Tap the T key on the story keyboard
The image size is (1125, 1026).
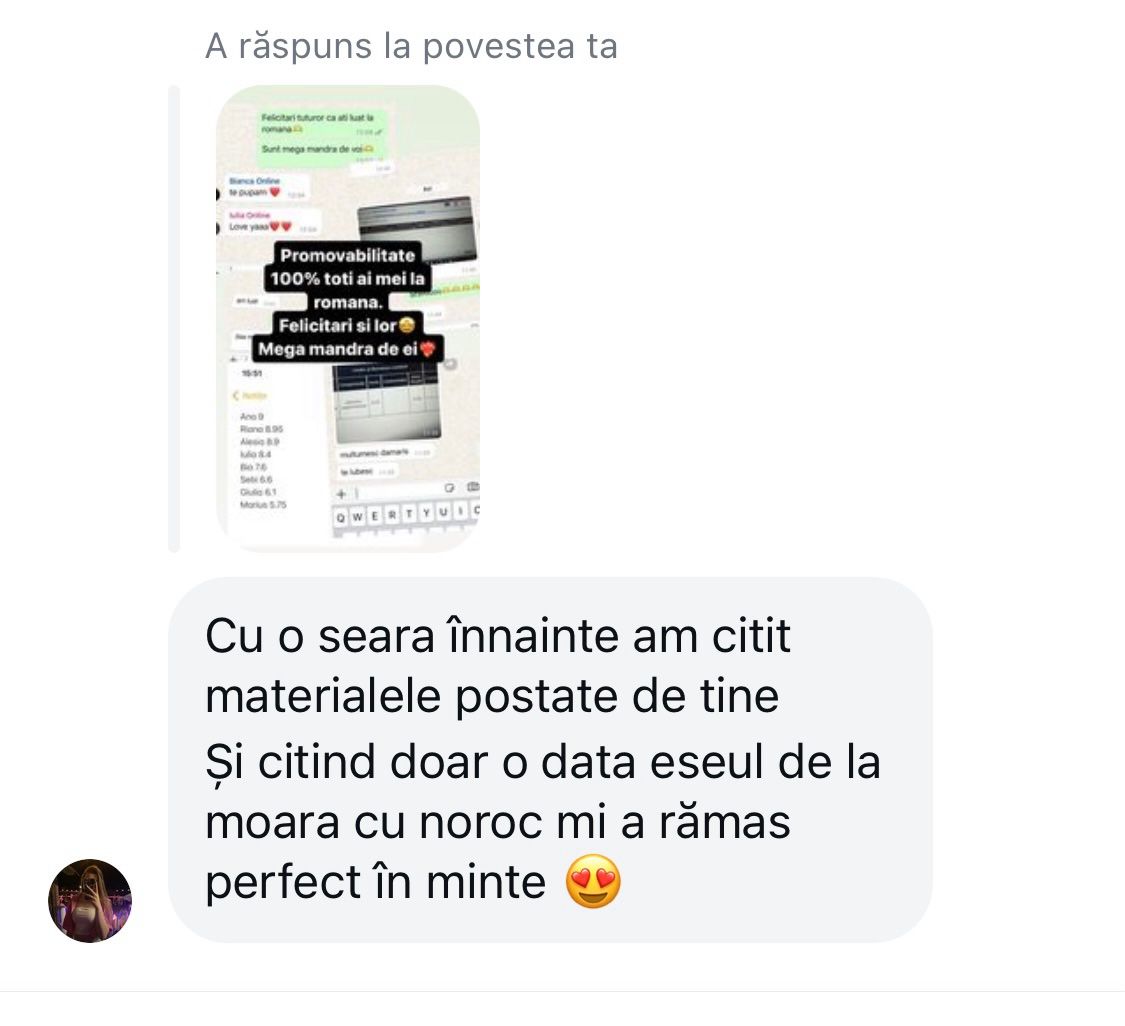coord(409,514)
